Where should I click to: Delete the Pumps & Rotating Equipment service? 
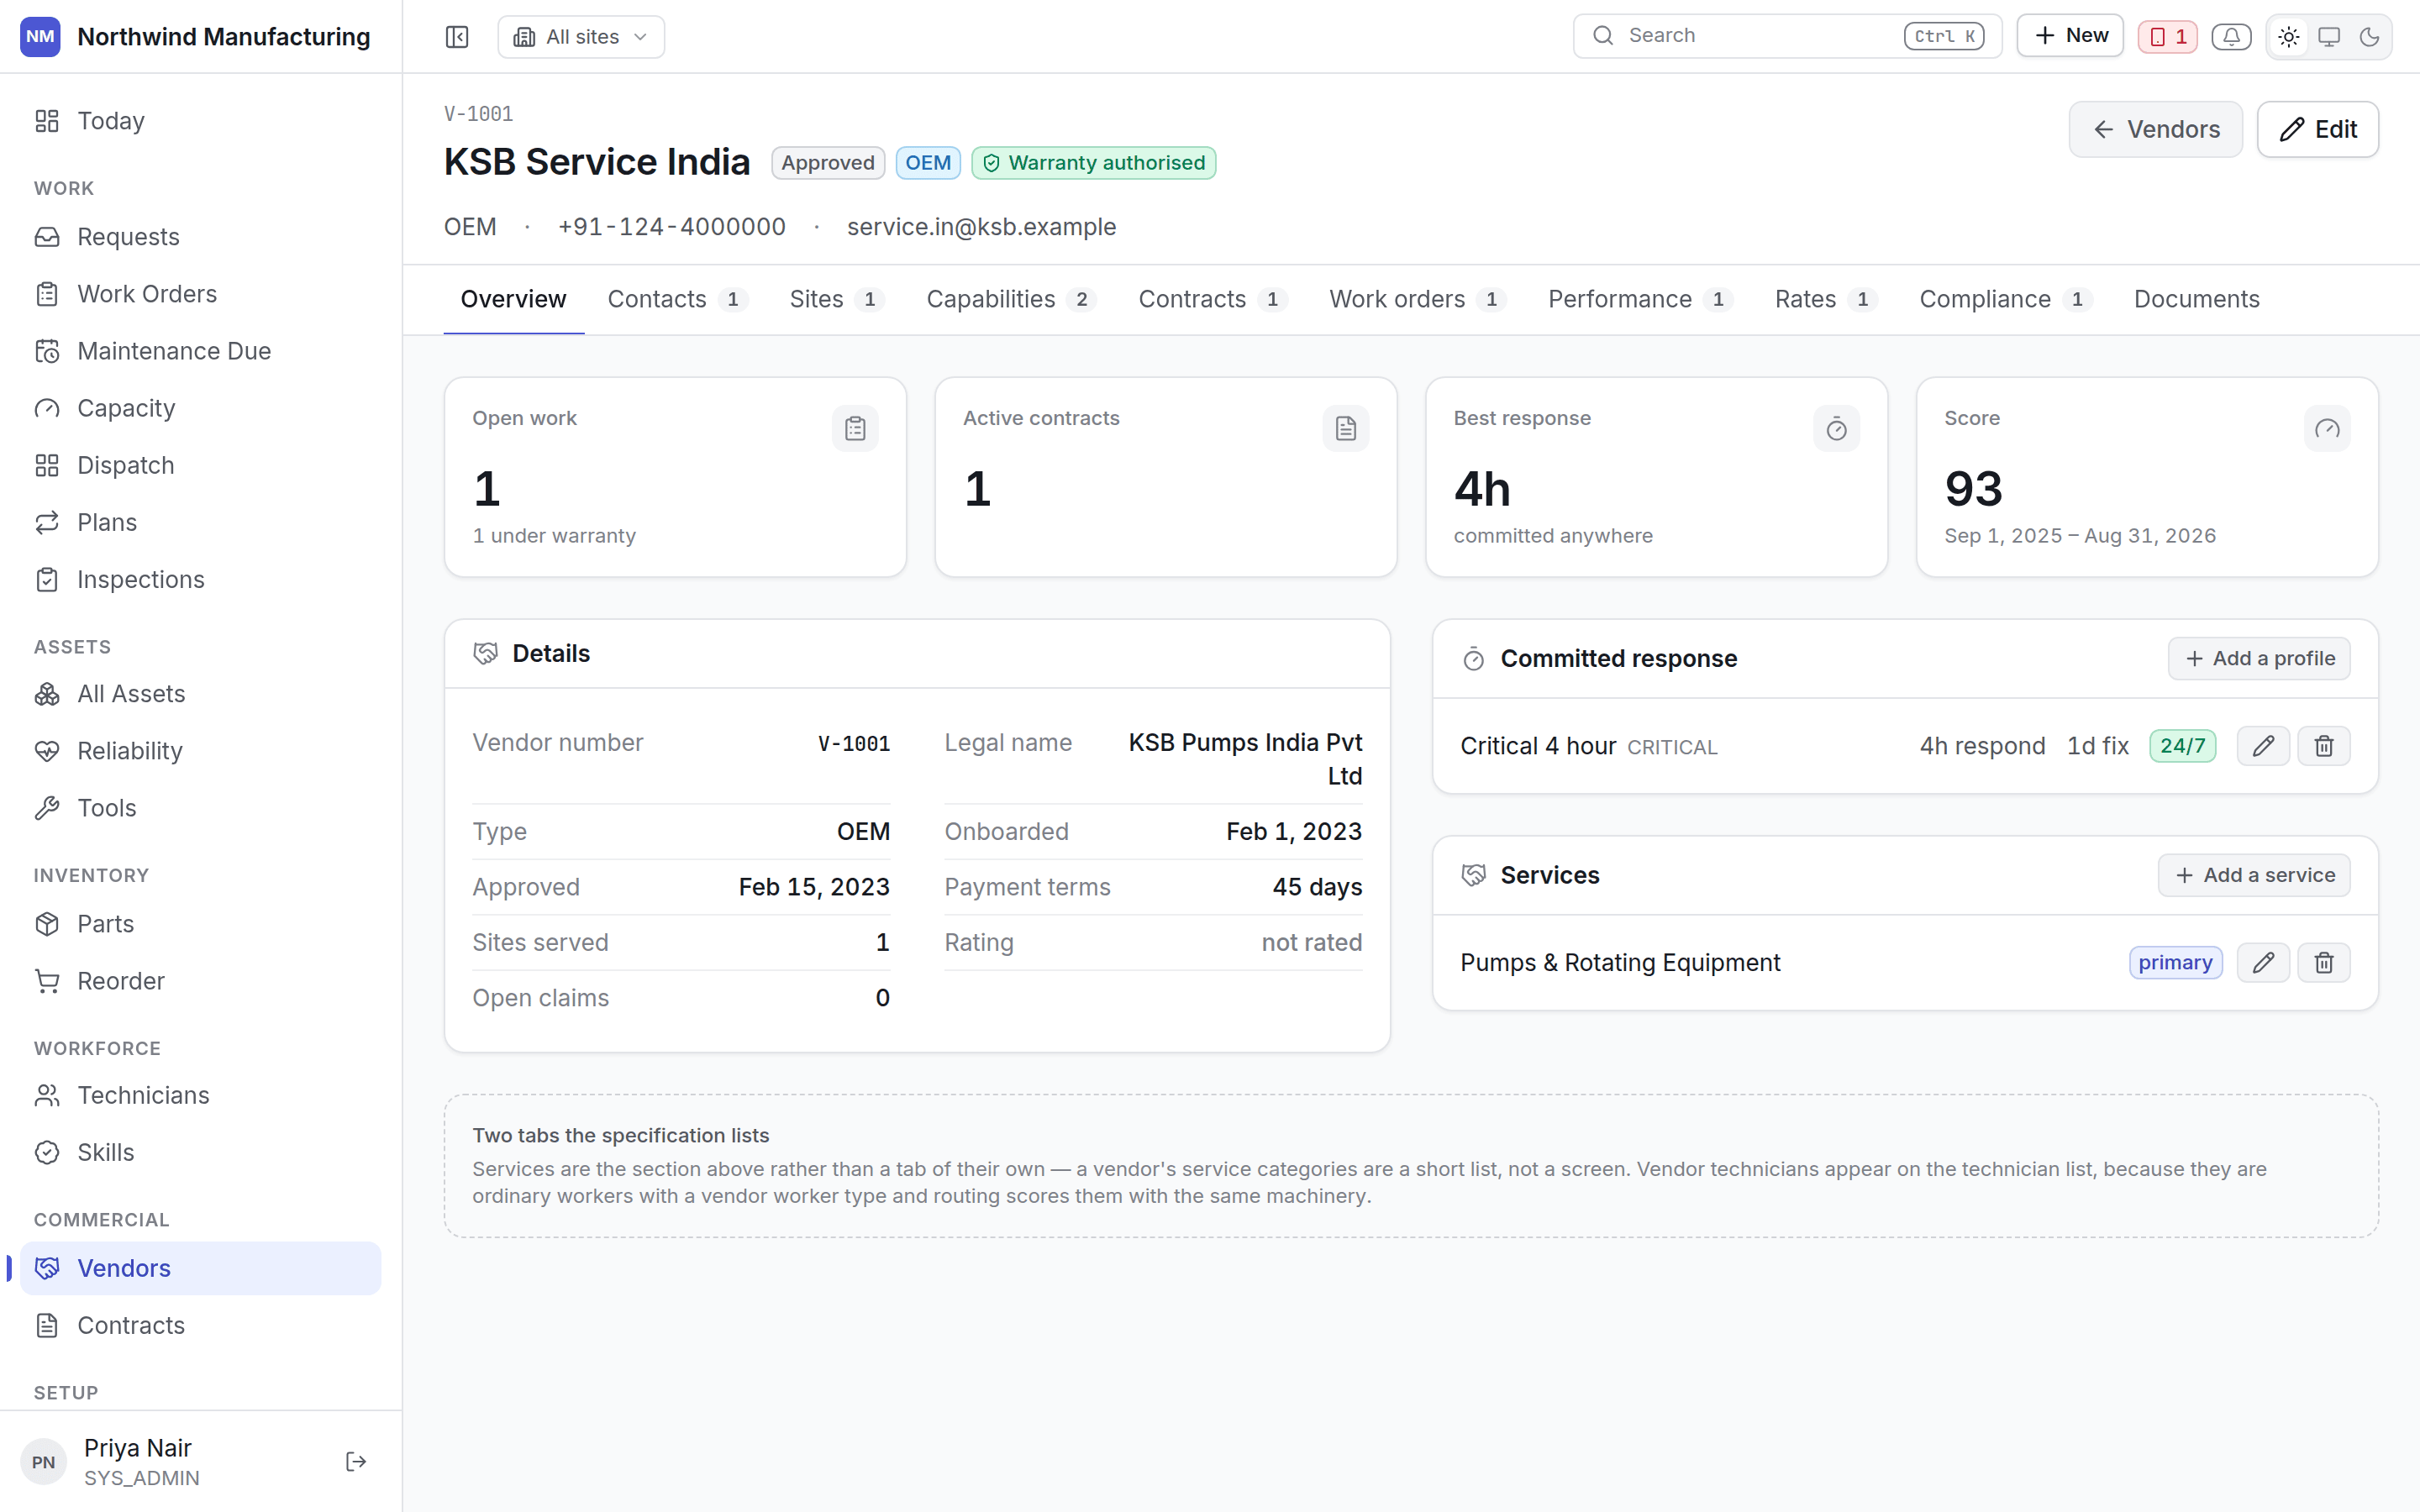pyautogui.click(x=2324, y=963)
